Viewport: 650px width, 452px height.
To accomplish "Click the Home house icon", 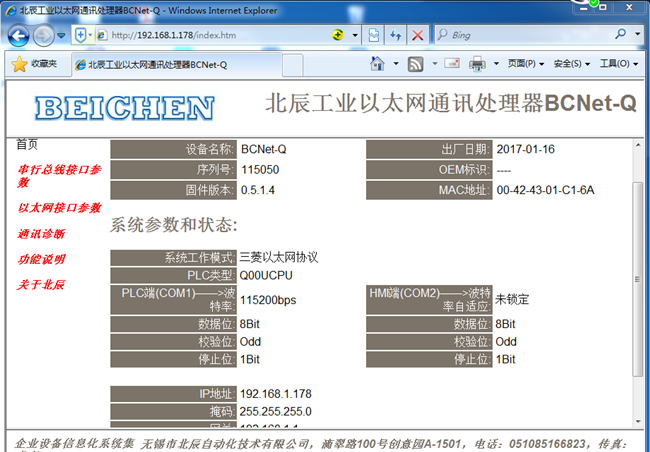I will [377, 64].
